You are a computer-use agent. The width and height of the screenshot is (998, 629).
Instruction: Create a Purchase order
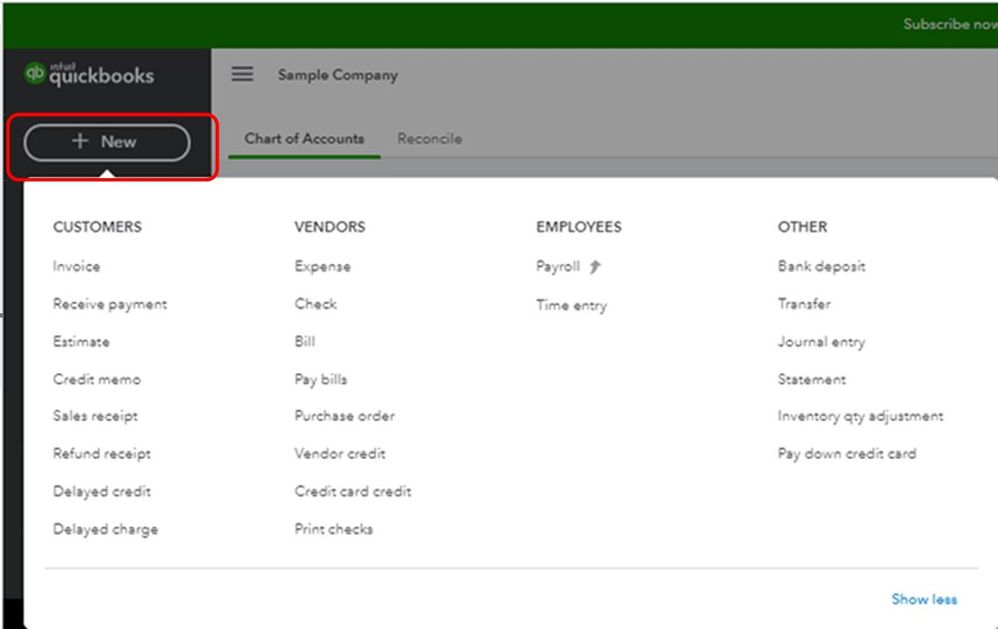tap(344, 416)
